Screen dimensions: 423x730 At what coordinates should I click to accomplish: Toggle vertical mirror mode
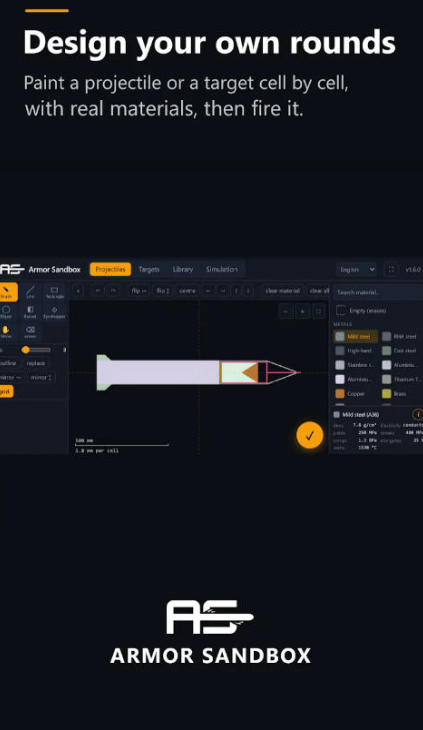click(x=41, y=377)
